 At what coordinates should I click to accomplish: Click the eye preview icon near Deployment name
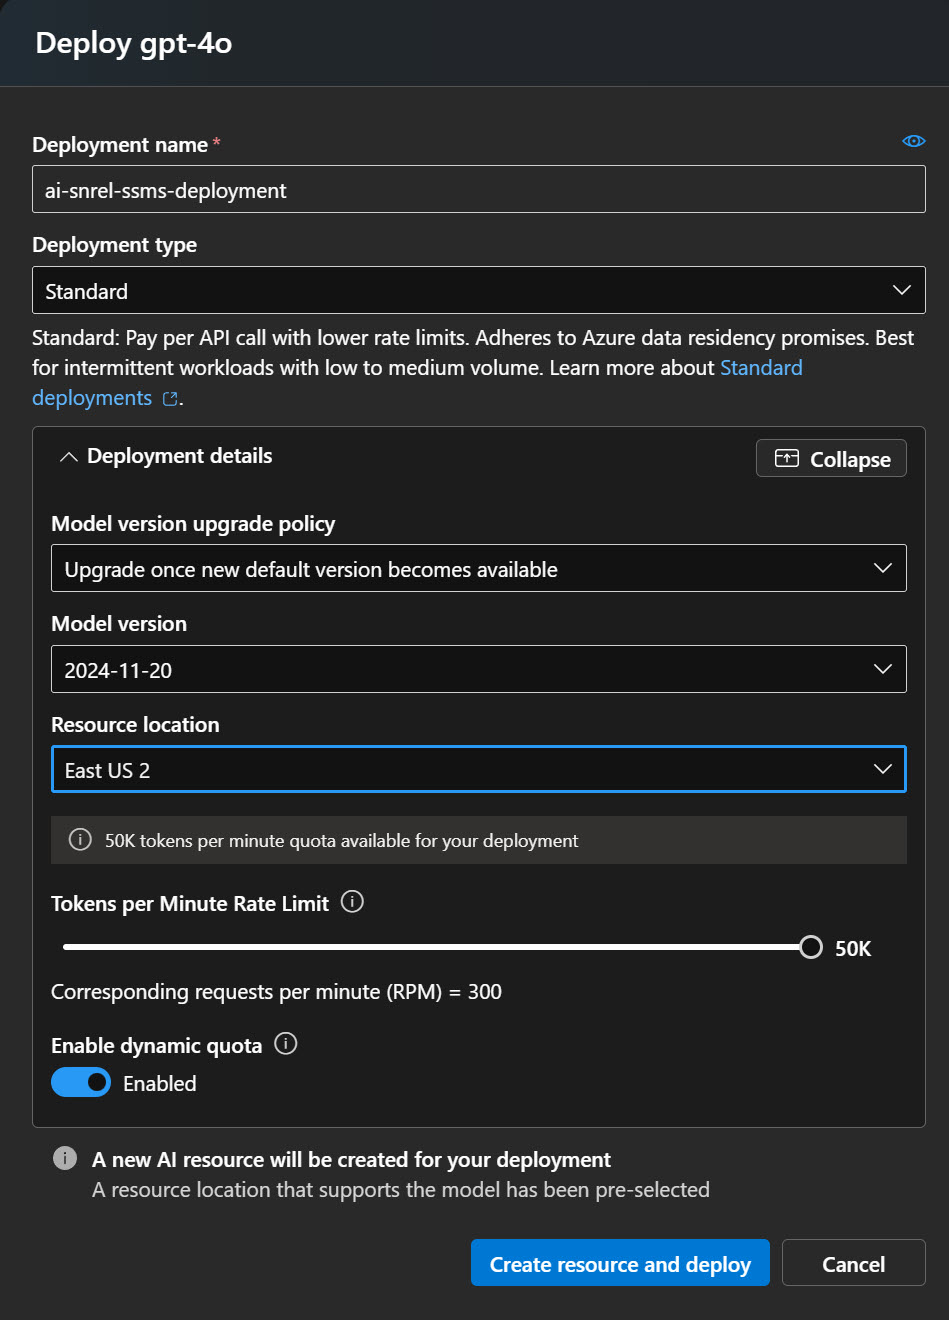913,141
